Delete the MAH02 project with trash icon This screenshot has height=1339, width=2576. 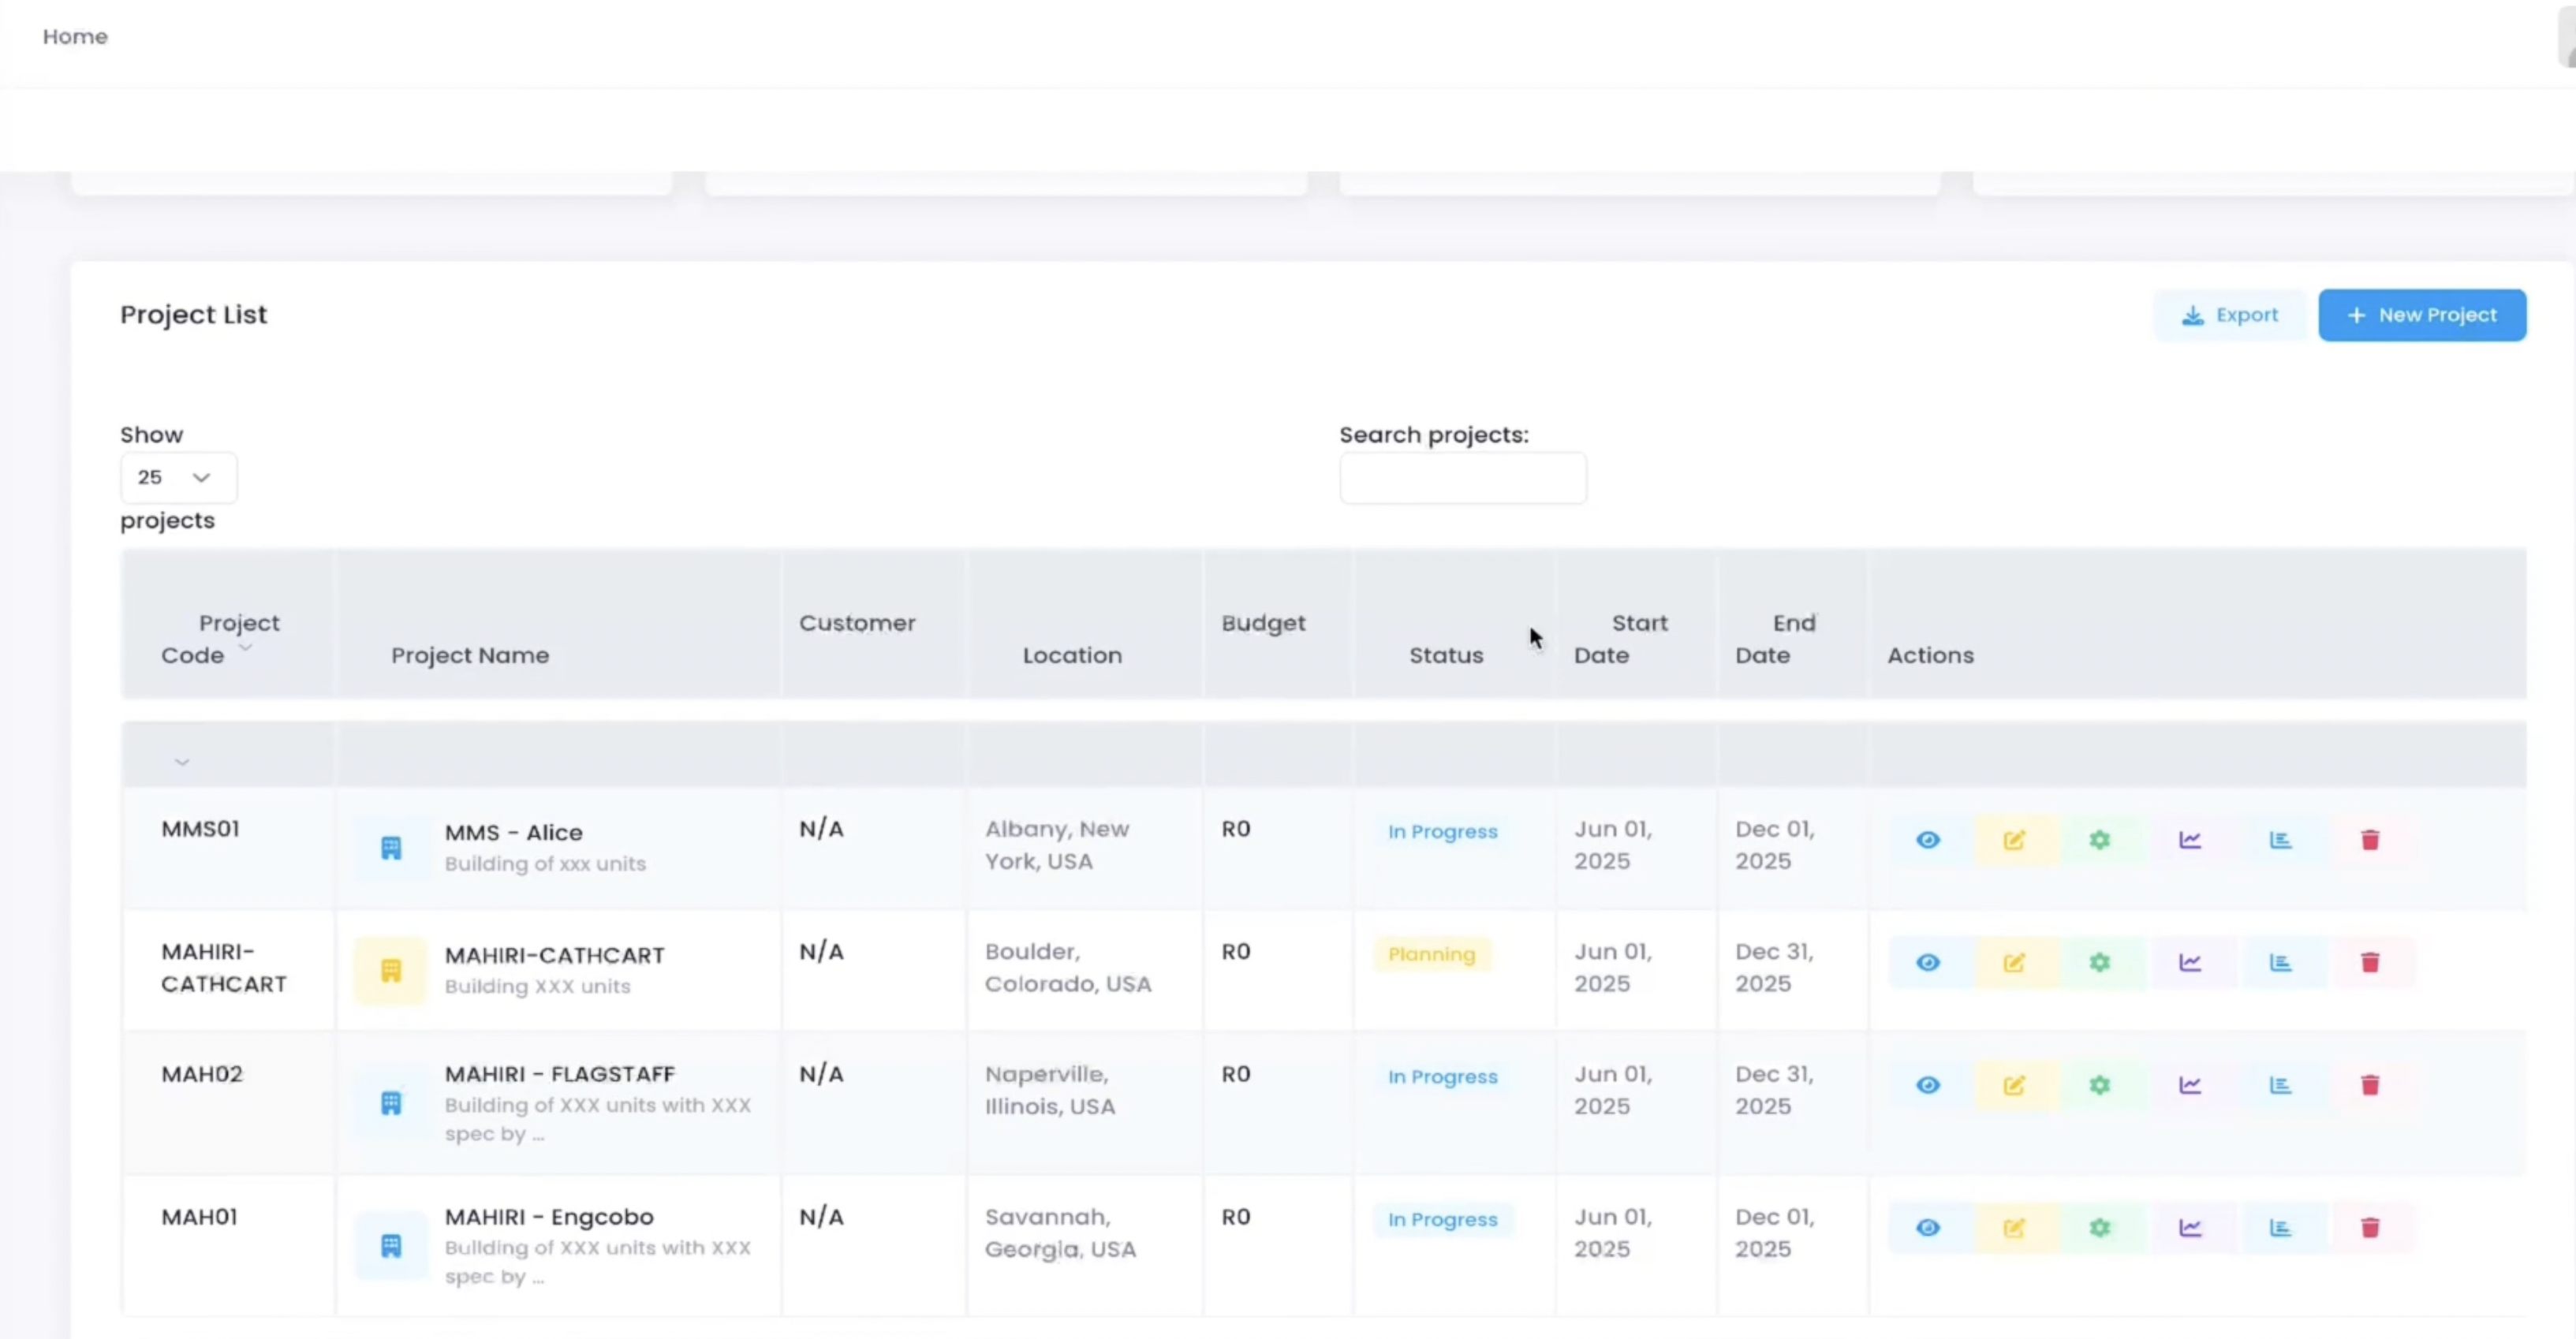coord(2369,1085)
